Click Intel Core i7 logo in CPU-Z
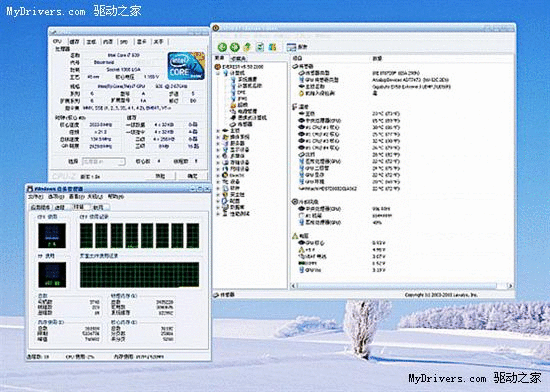This screenshot has width=550, height=392. [x=186, y=66]
